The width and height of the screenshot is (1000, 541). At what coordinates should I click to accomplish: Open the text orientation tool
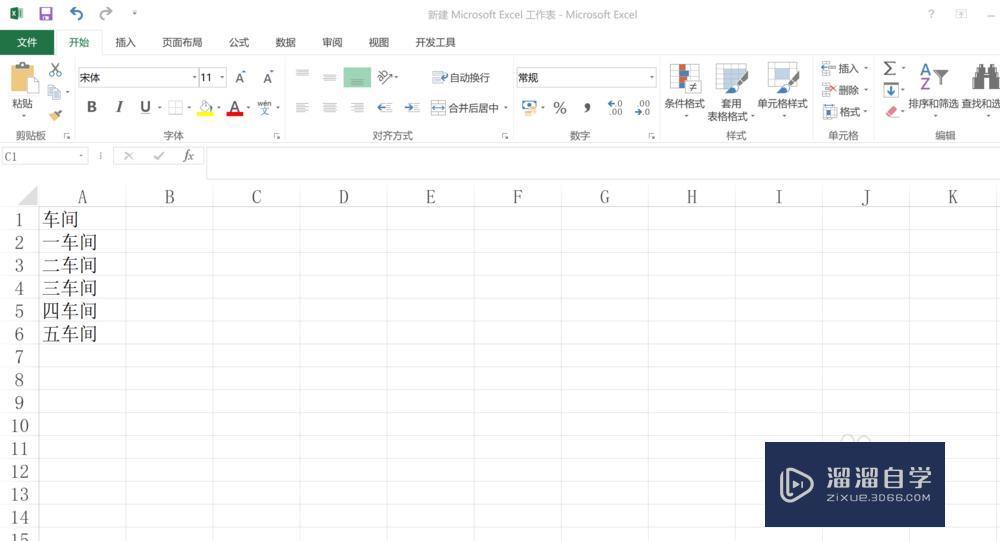385,77
